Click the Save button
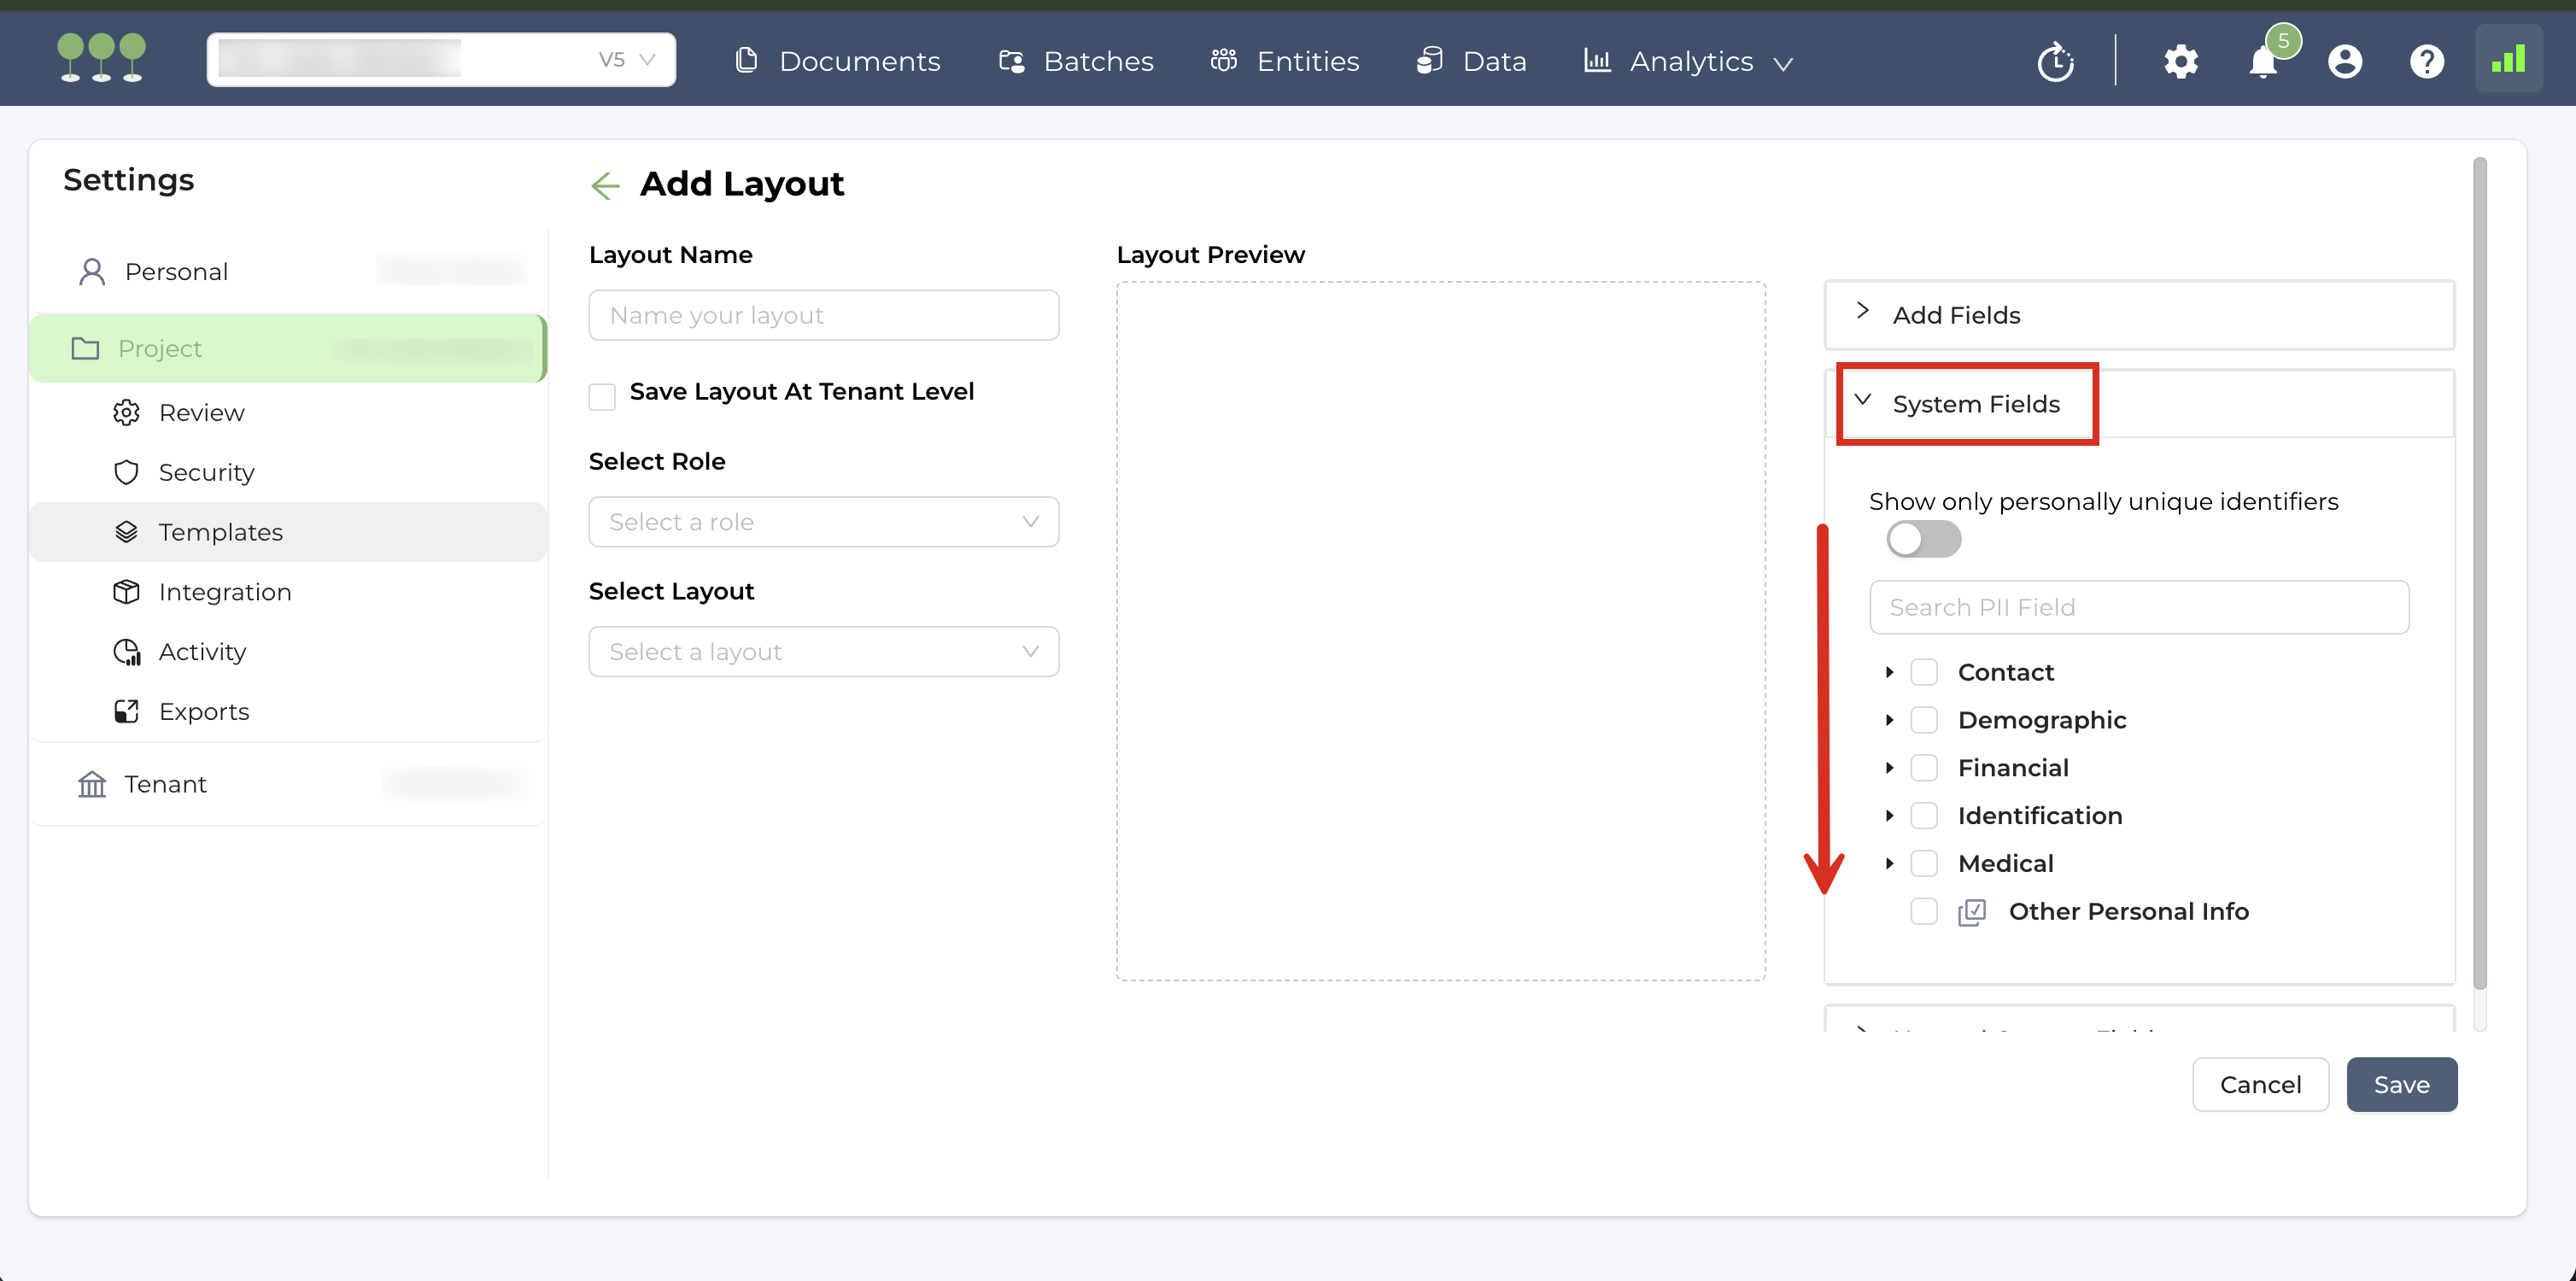This screenshot has width=2576, height=1281. (2401, 1085)
